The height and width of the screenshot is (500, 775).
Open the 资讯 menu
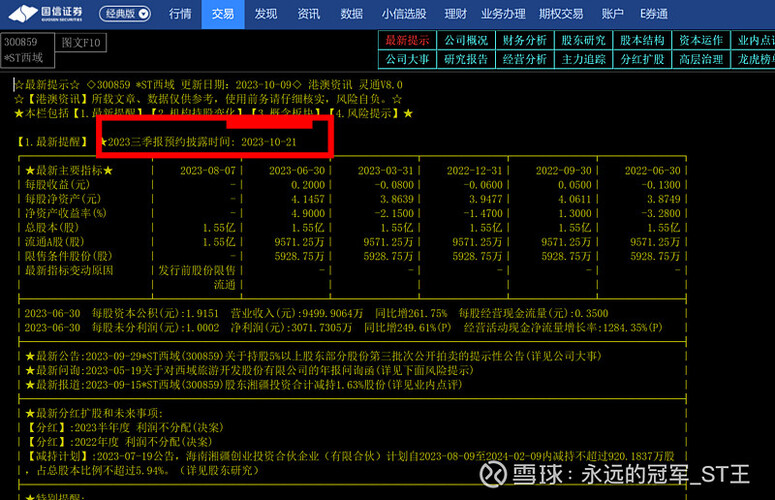[309, 14]
